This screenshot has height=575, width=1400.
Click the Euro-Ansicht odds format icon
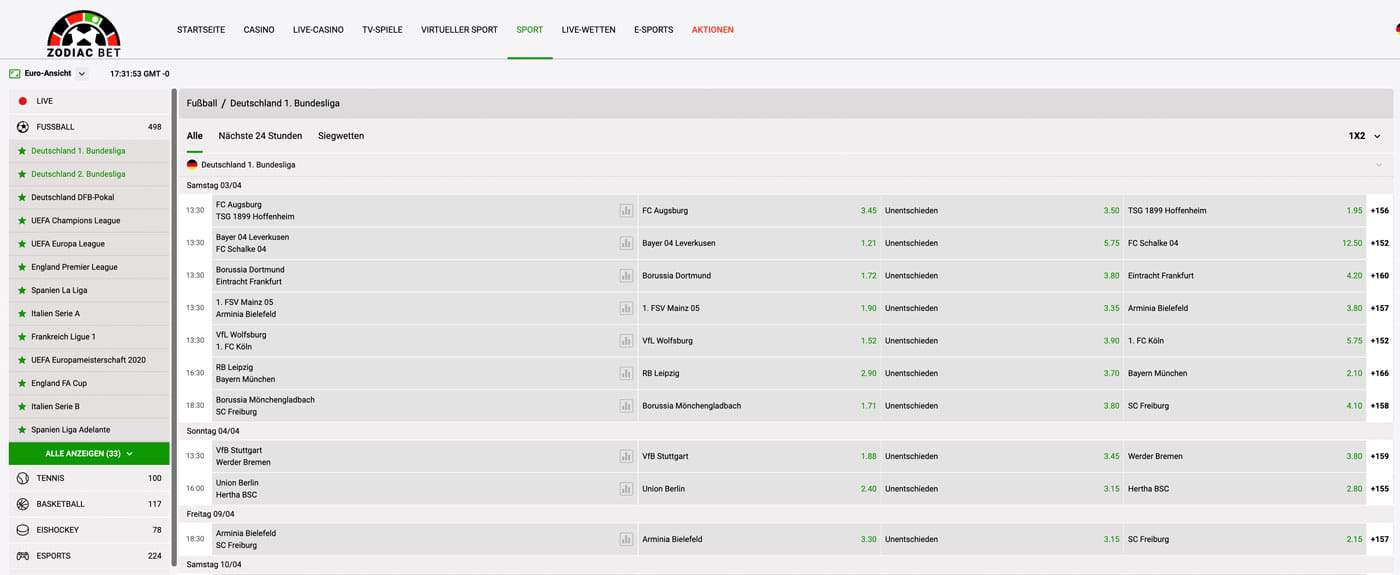tap(15, 73)
